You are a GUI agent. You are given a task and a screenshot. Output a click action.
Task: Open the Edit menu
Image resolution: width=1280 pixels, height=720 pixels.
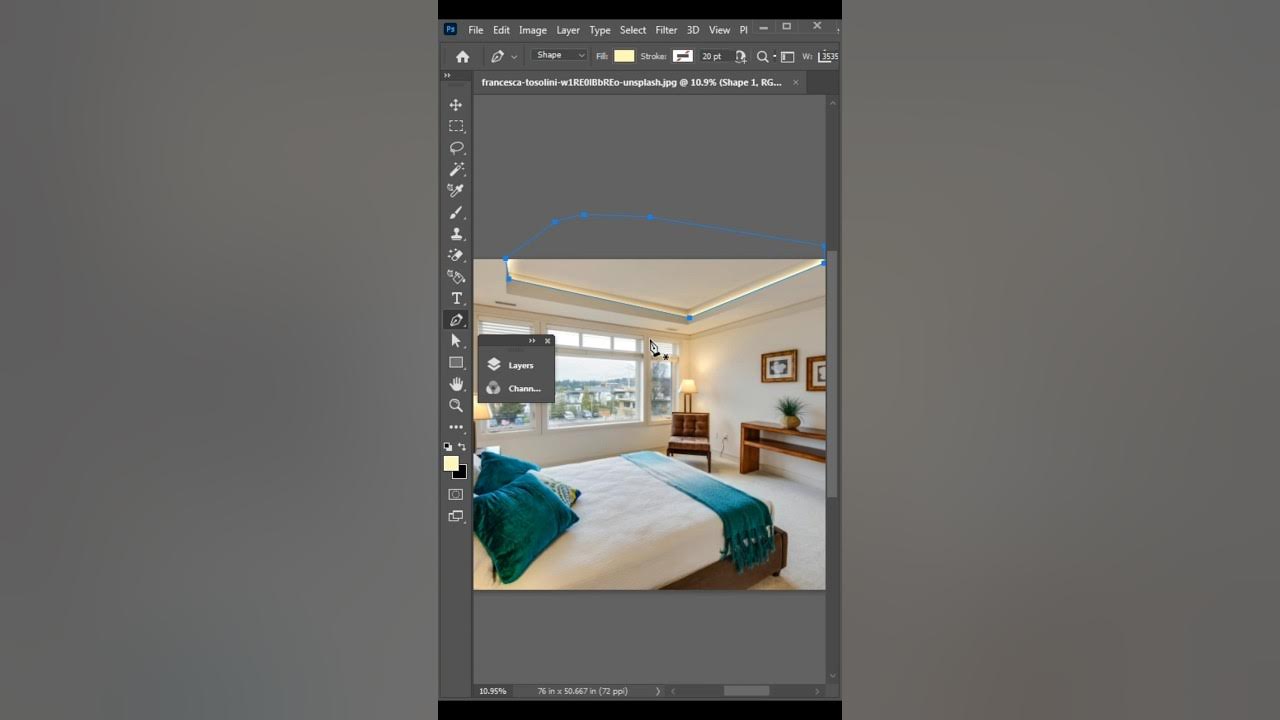pyautogui.click(x=501, y=30)
